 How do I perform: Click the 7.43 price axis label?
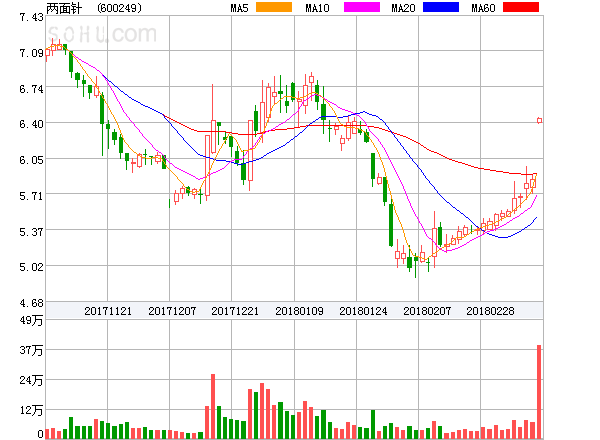pos(31,17)
